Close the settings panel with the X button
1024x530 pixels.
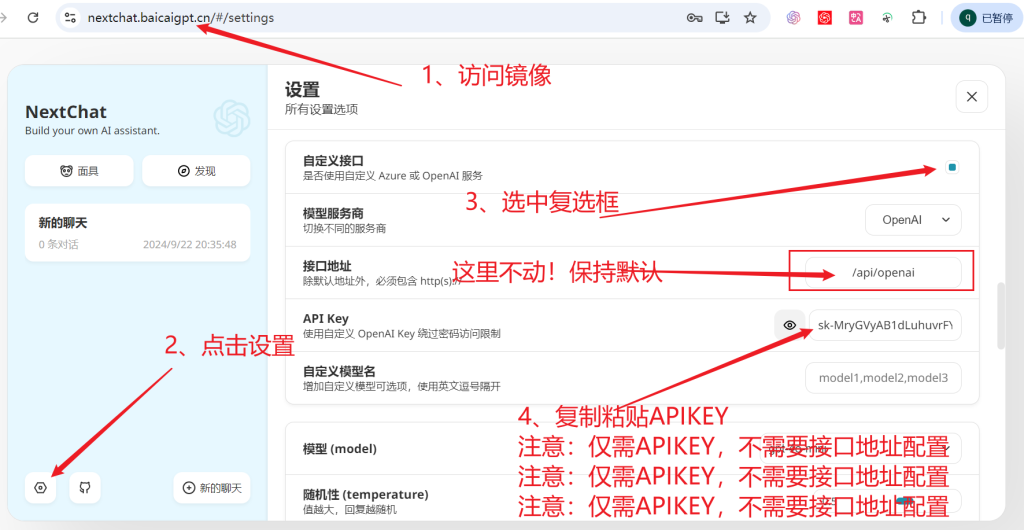(972, 97)
